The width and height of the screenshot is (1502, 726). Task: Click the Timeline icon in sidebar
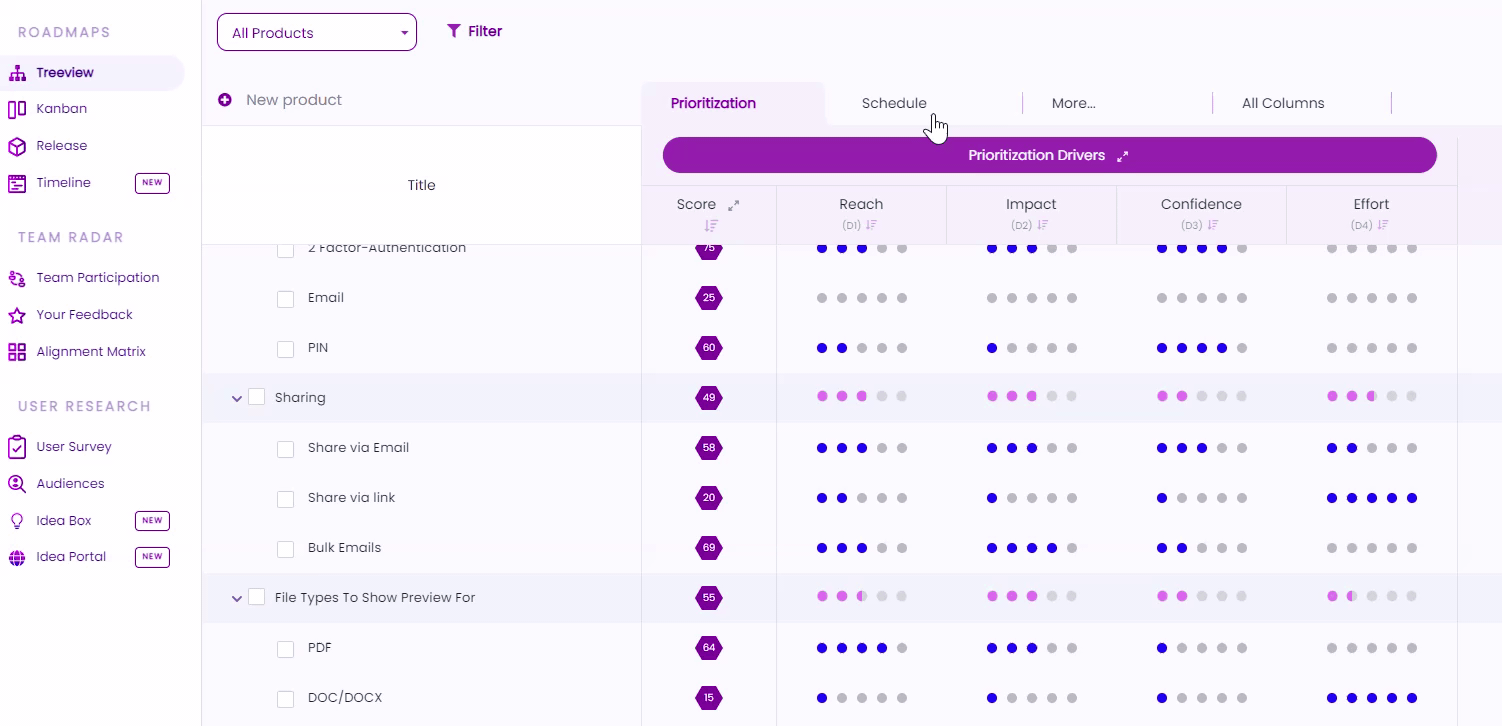[17, 183]
